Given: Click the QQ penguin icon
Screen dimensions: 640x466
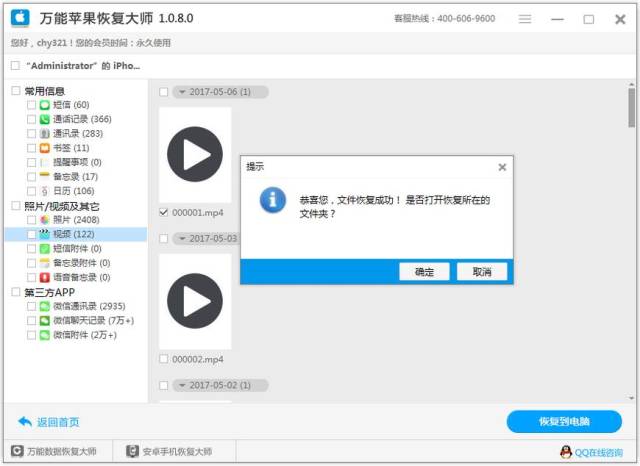Looking at the screenshot, I should pyautogui.click(x=566, y=452).
